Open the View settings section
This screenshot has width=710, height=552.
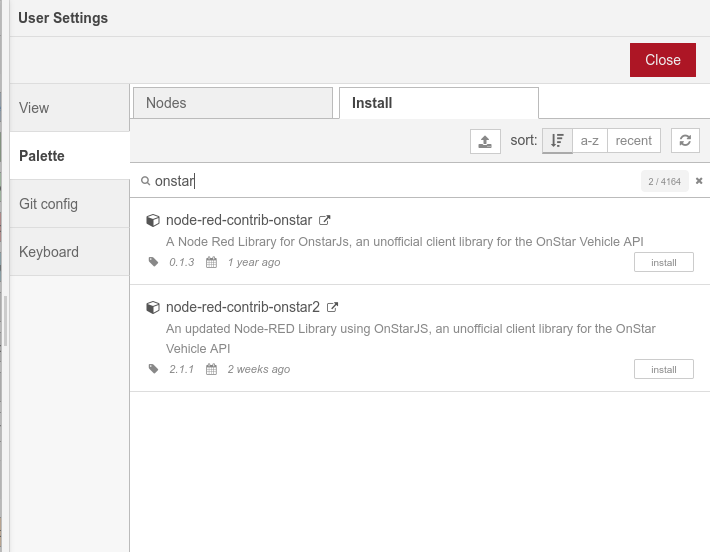pyautogui.click(x=69, y=108)
